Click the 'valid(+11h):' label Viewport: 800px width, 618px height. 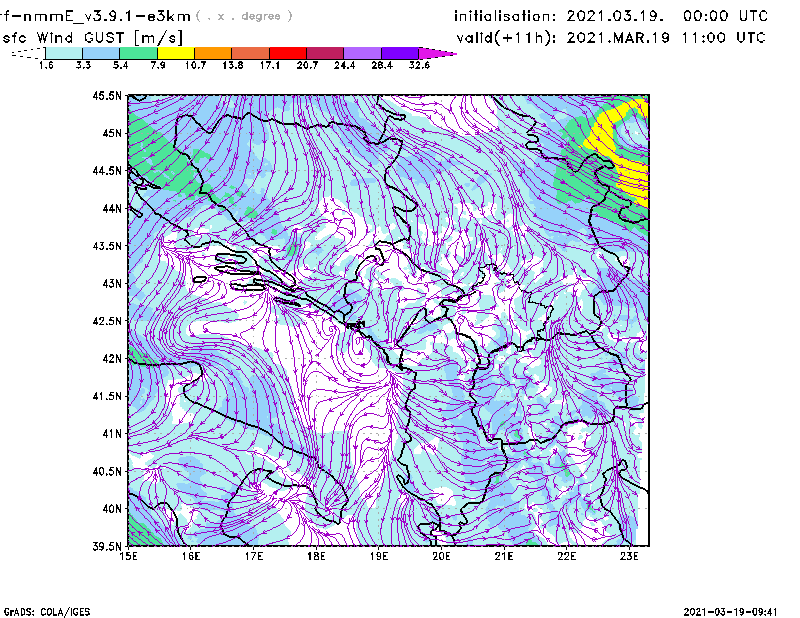pyautogui.click(x=507, y=38)
